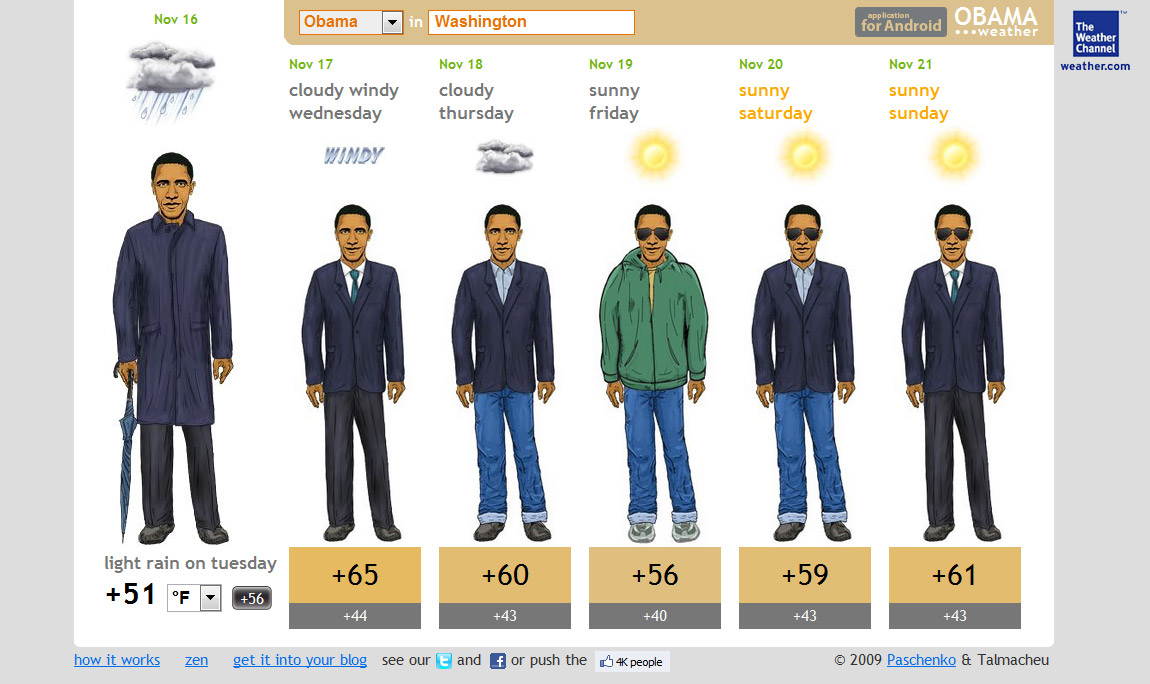
Task: Select Sunday's Obama figure in dark suit
Action: pos(953,372)
